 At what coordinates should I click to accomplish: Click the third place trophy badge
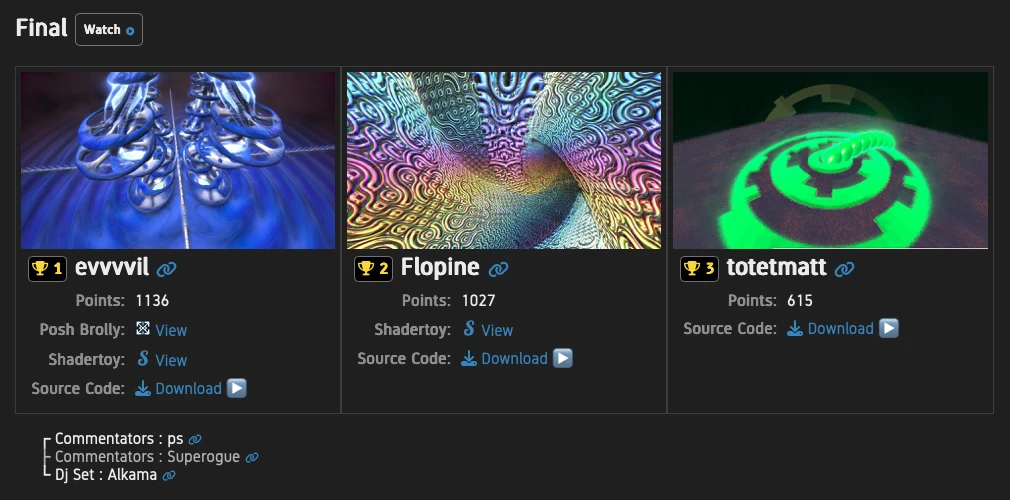point(699,269)
